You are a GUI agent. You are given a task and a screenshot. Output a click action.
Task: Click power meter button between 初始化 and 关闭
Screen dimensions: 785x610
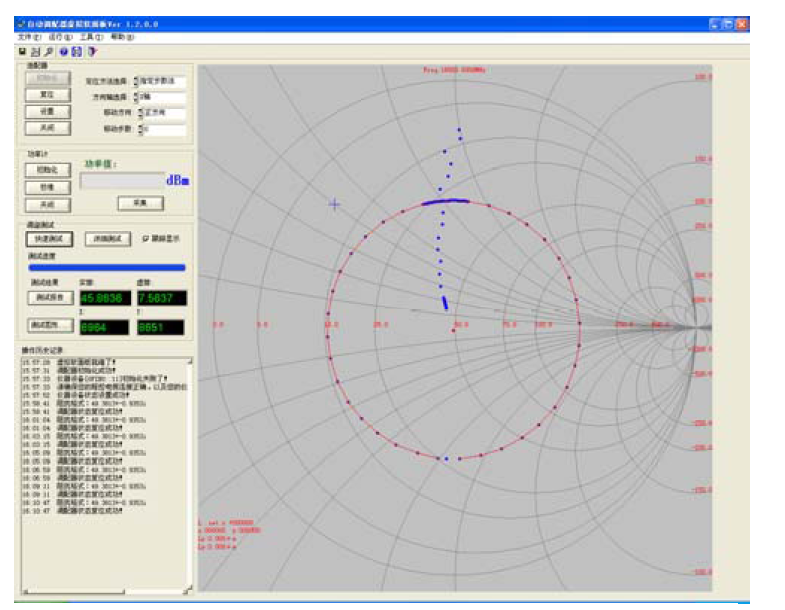[48, 187]
